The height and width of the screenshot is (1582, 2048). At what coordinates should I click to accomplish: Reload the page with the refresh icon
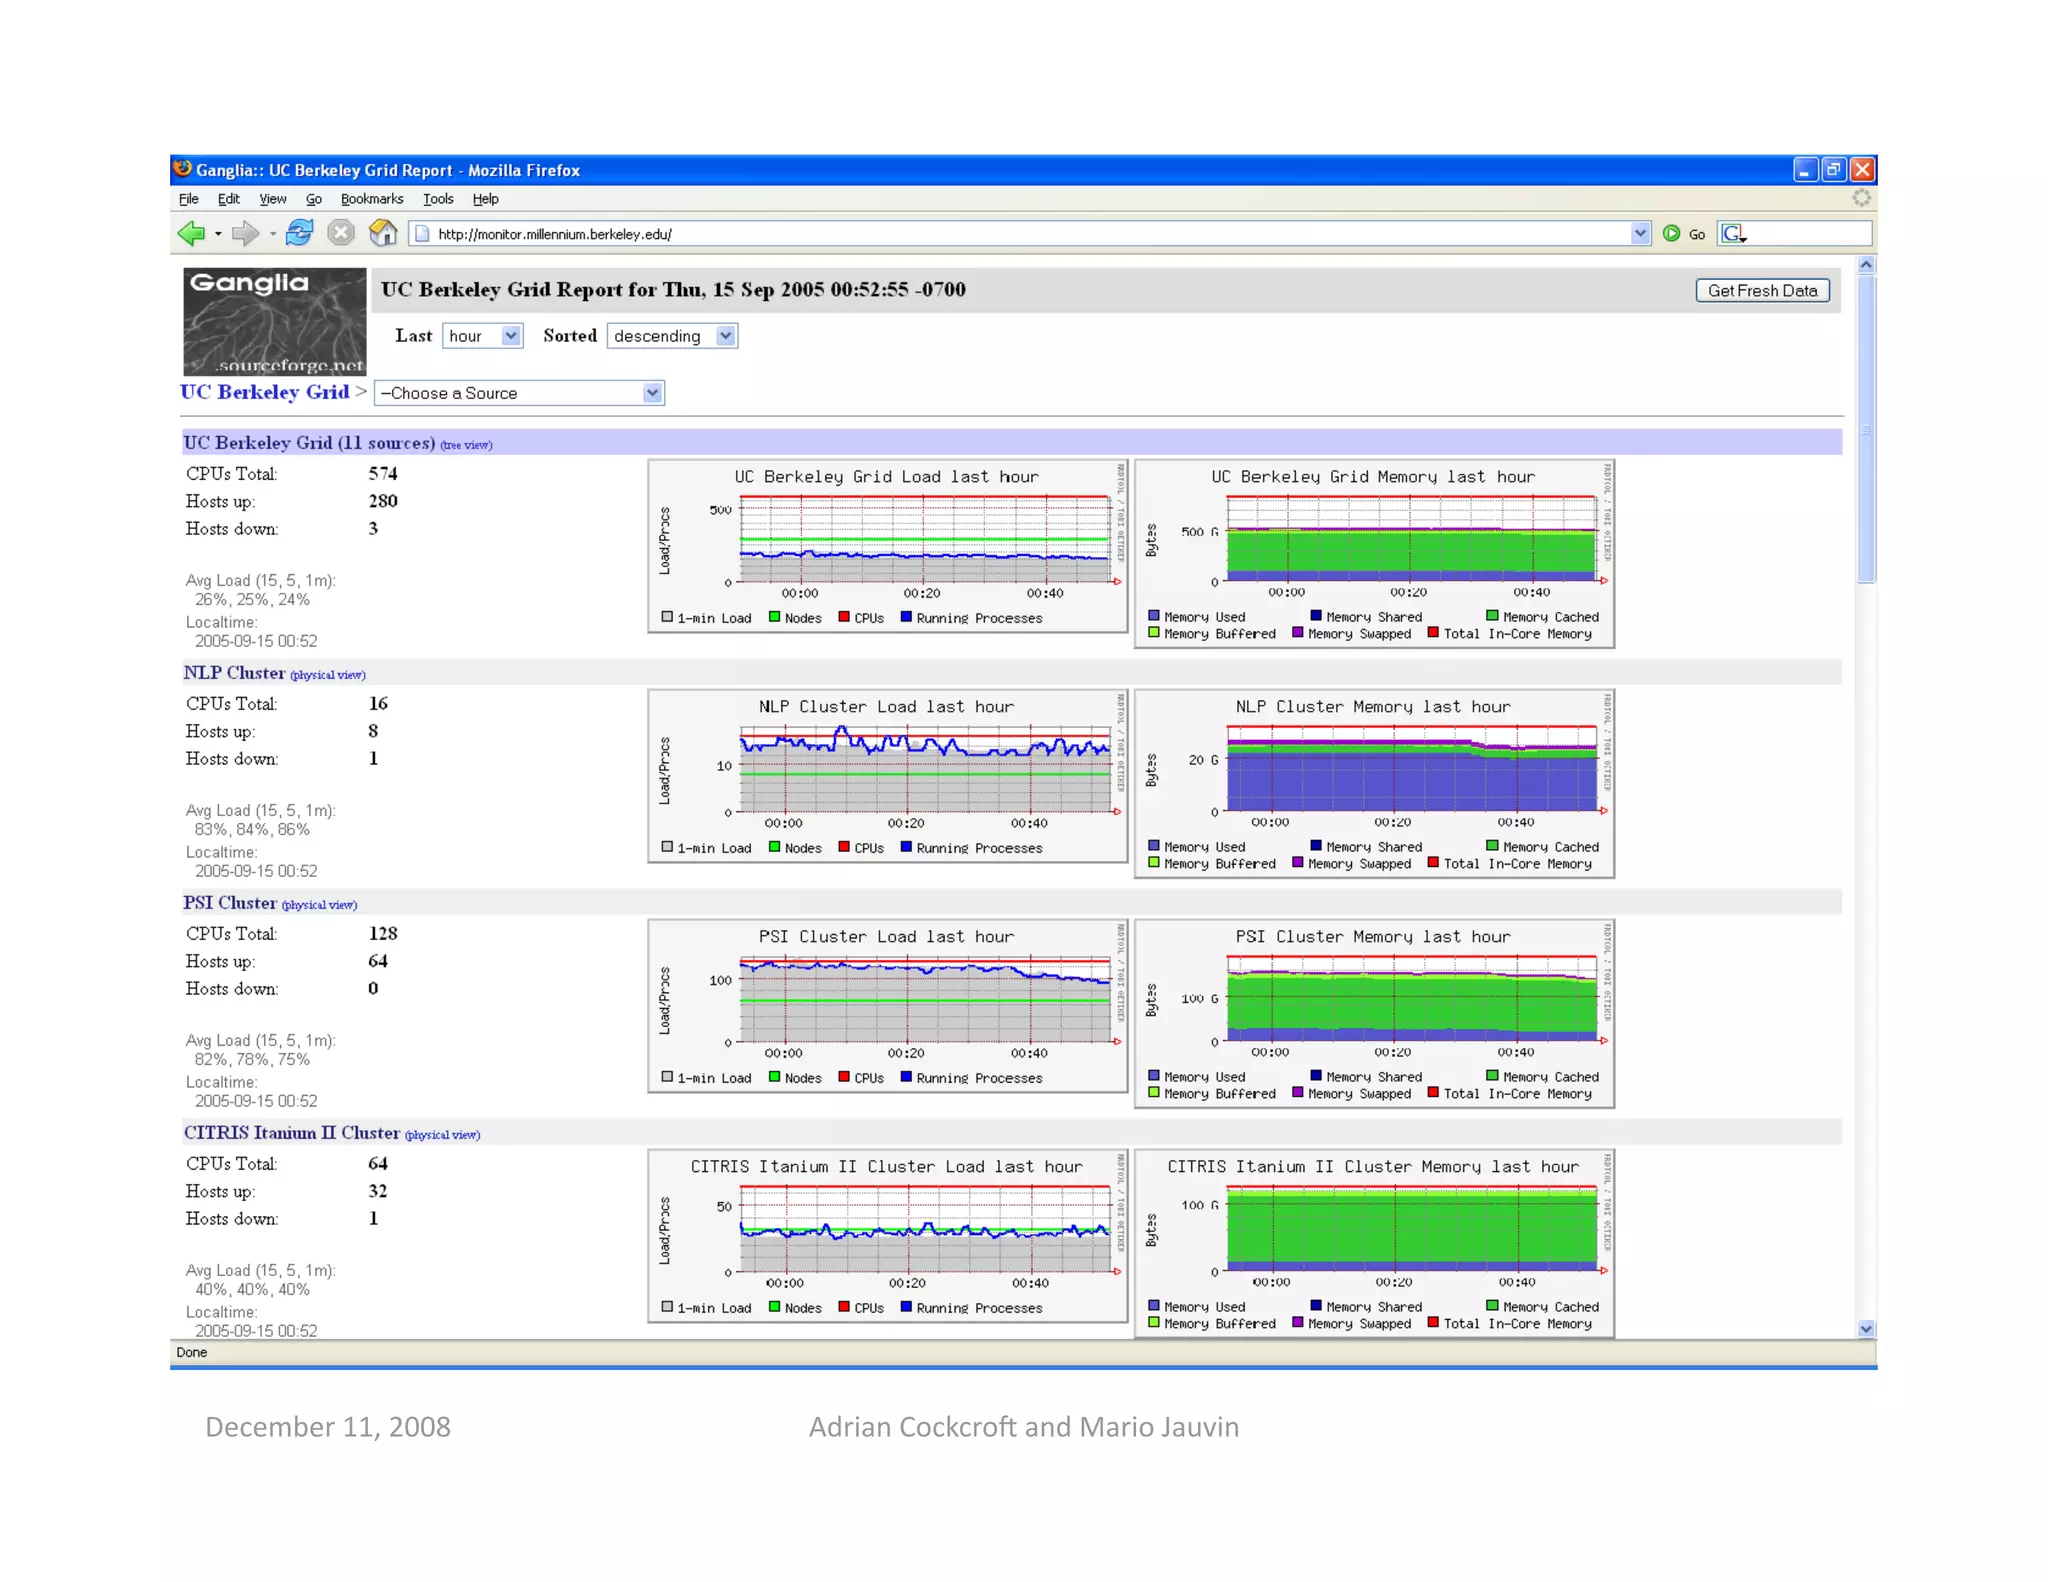click(x=298, y=233)
